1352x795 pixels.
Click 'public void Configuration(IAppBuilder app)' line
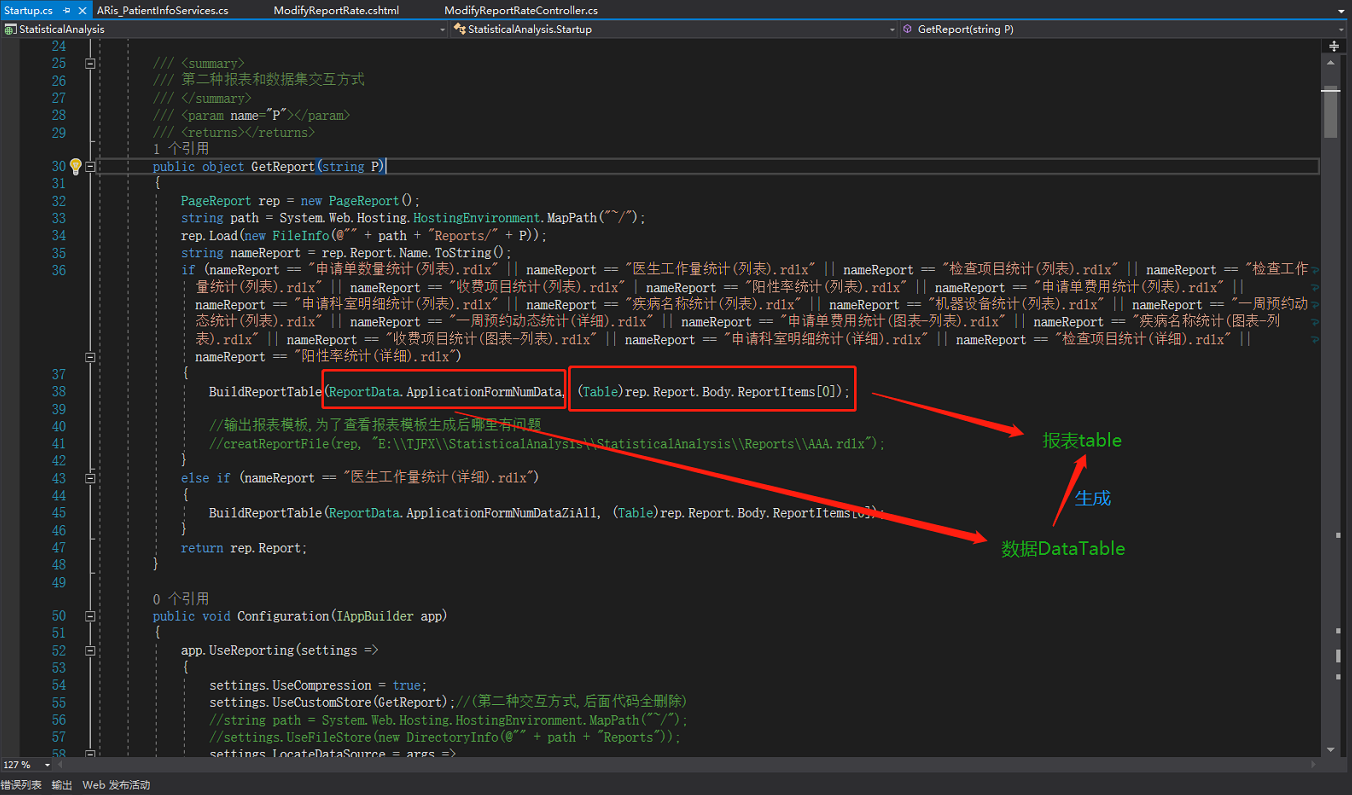click(300, 616)
